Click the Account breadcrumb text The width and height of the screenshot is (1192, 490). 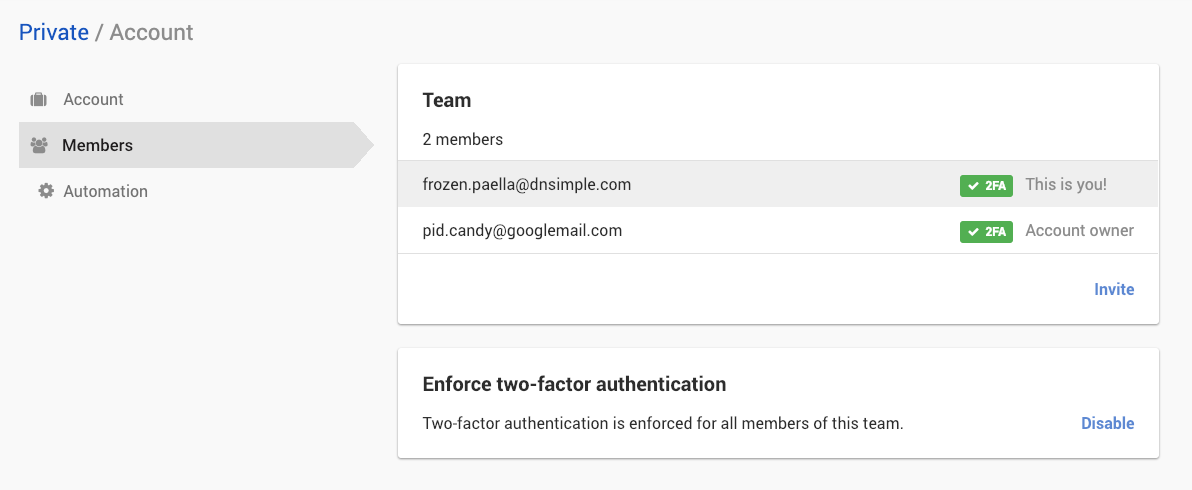click(151, 32)
